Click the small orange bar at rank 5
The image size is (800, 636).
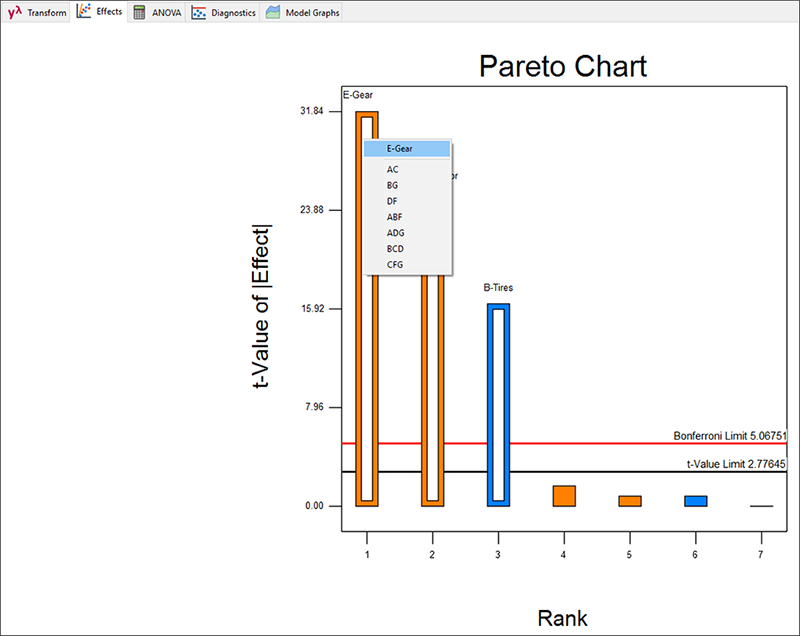pyautogui.click(x=630, y=501)
